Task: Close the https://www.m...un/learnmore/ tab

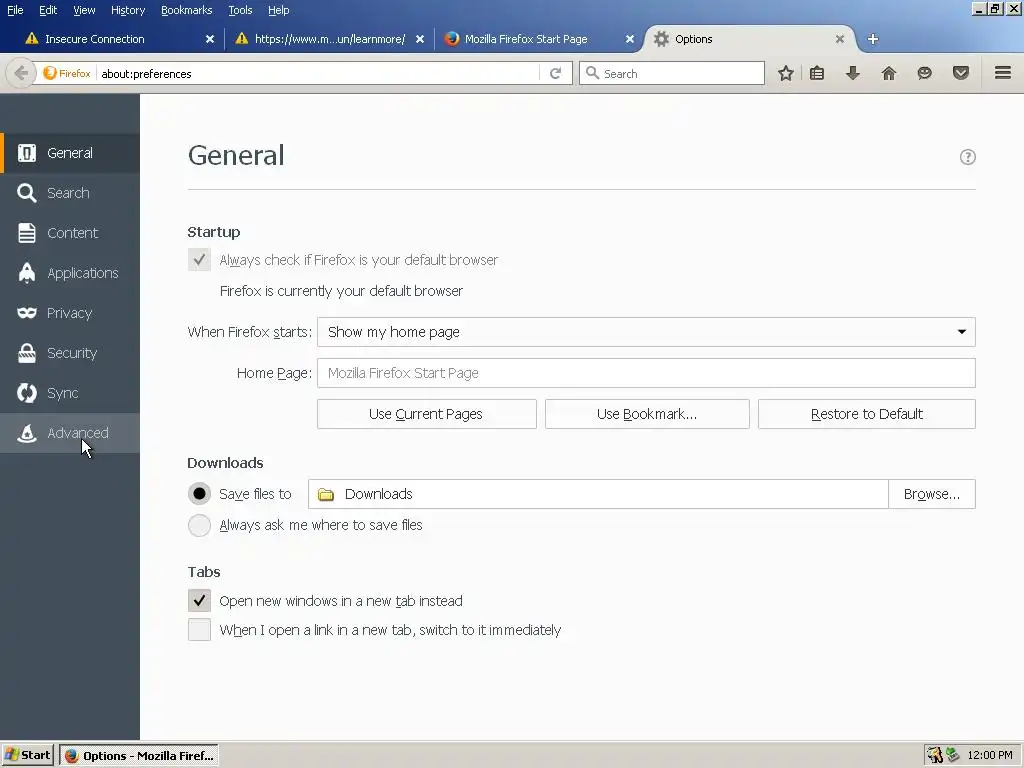Action: 420,39
